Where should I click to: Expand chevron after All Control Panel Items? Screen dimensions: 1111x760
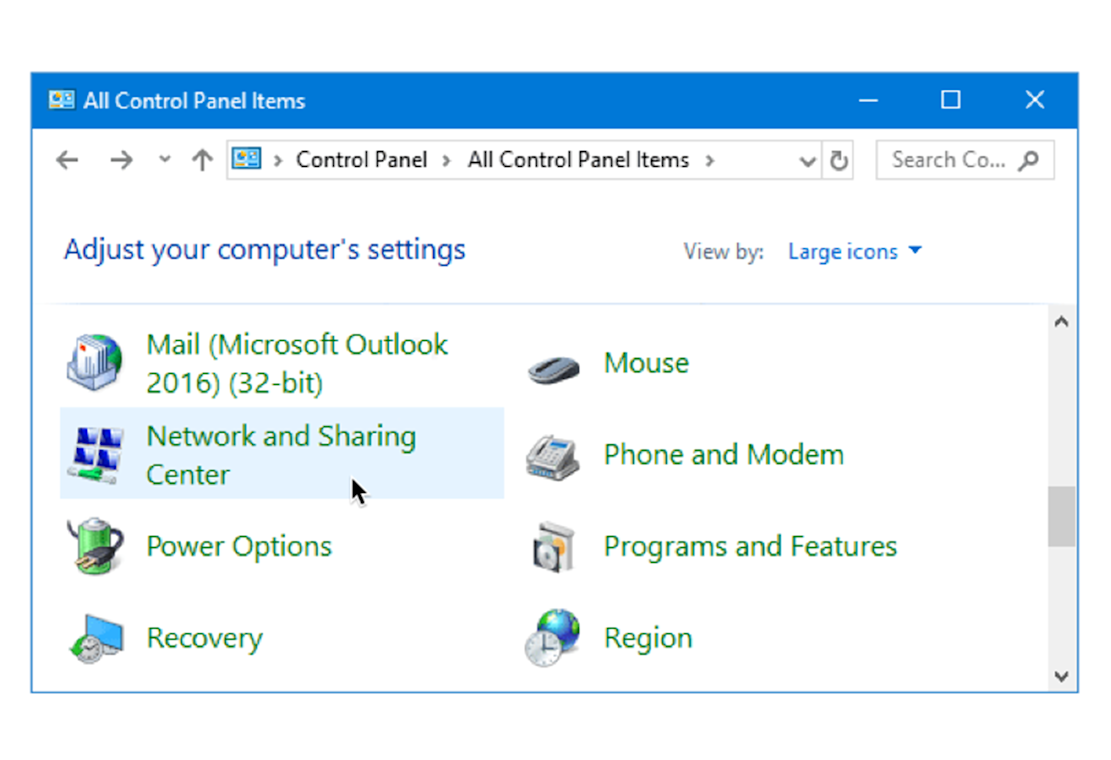pos(709,161)
